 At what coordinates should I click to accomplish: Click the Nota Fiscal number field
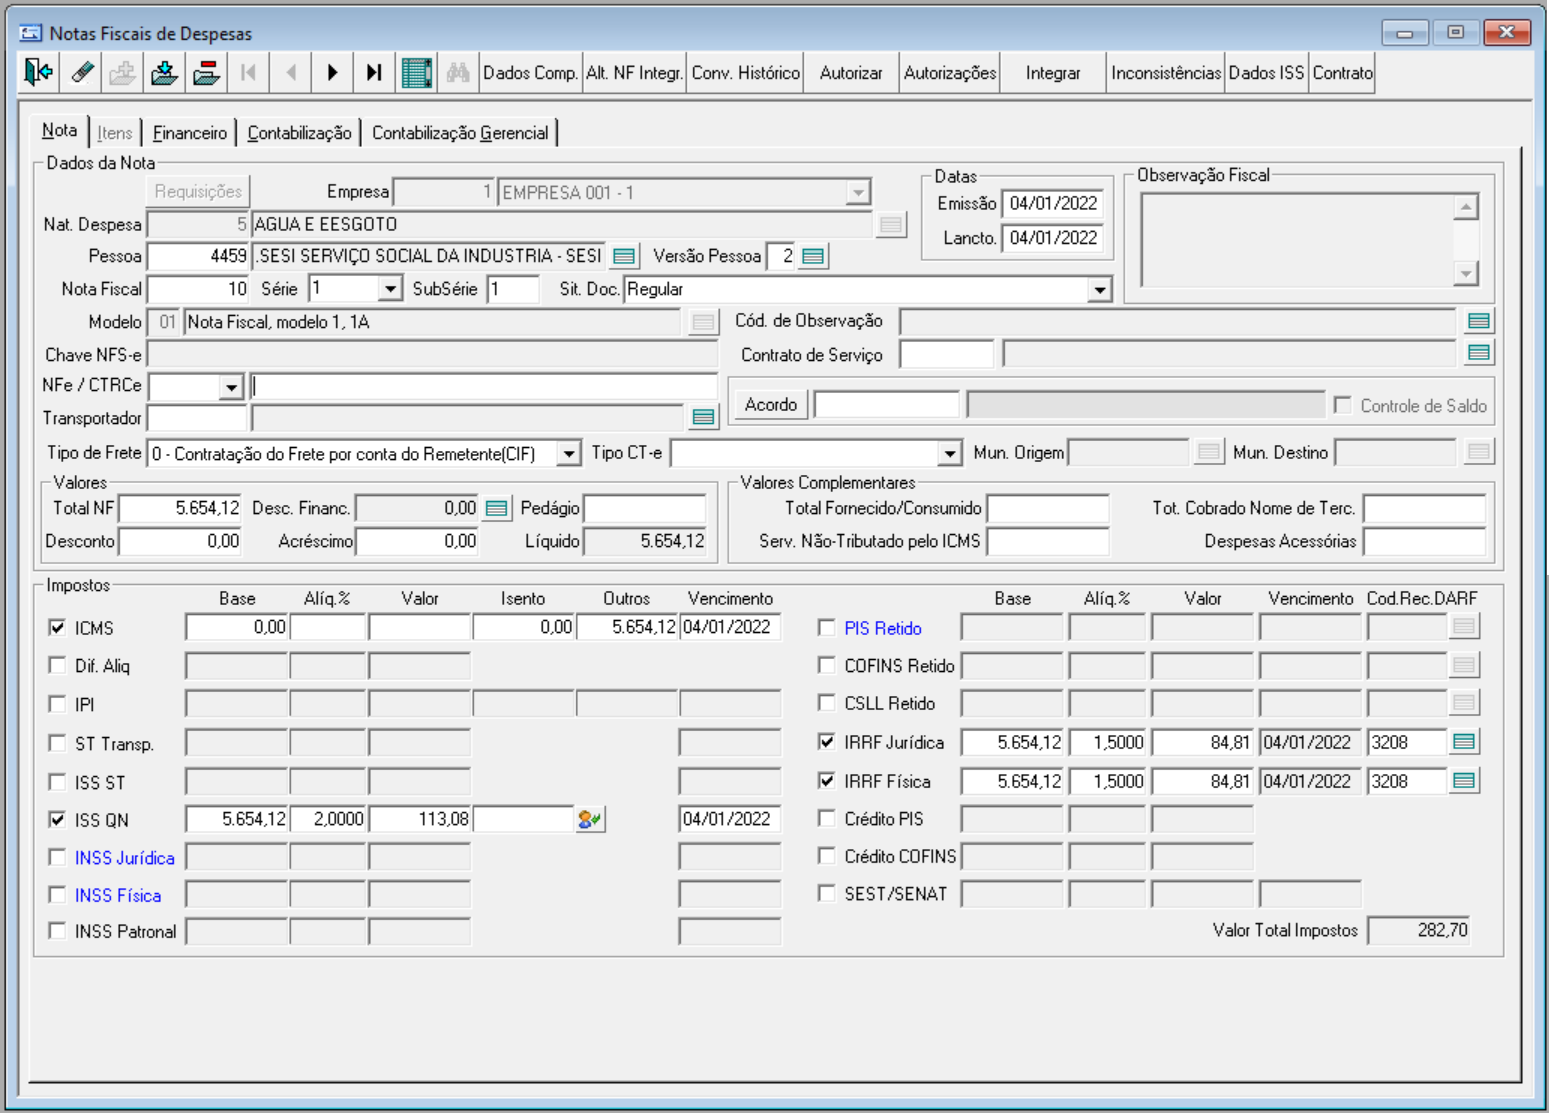[198, 290]
